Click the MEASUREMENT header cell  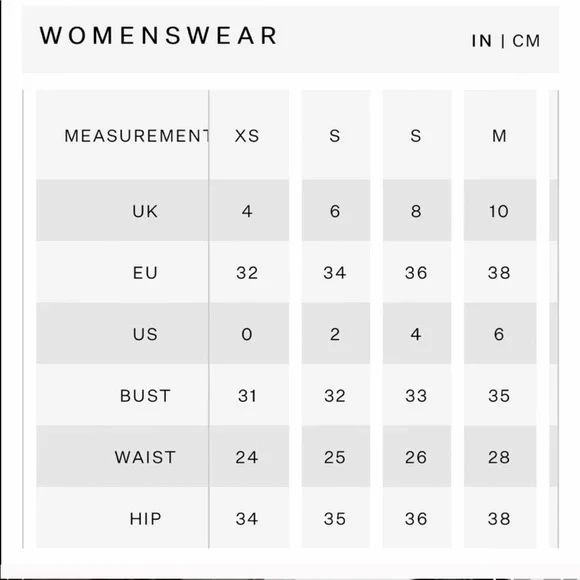(x=122, y=136)
